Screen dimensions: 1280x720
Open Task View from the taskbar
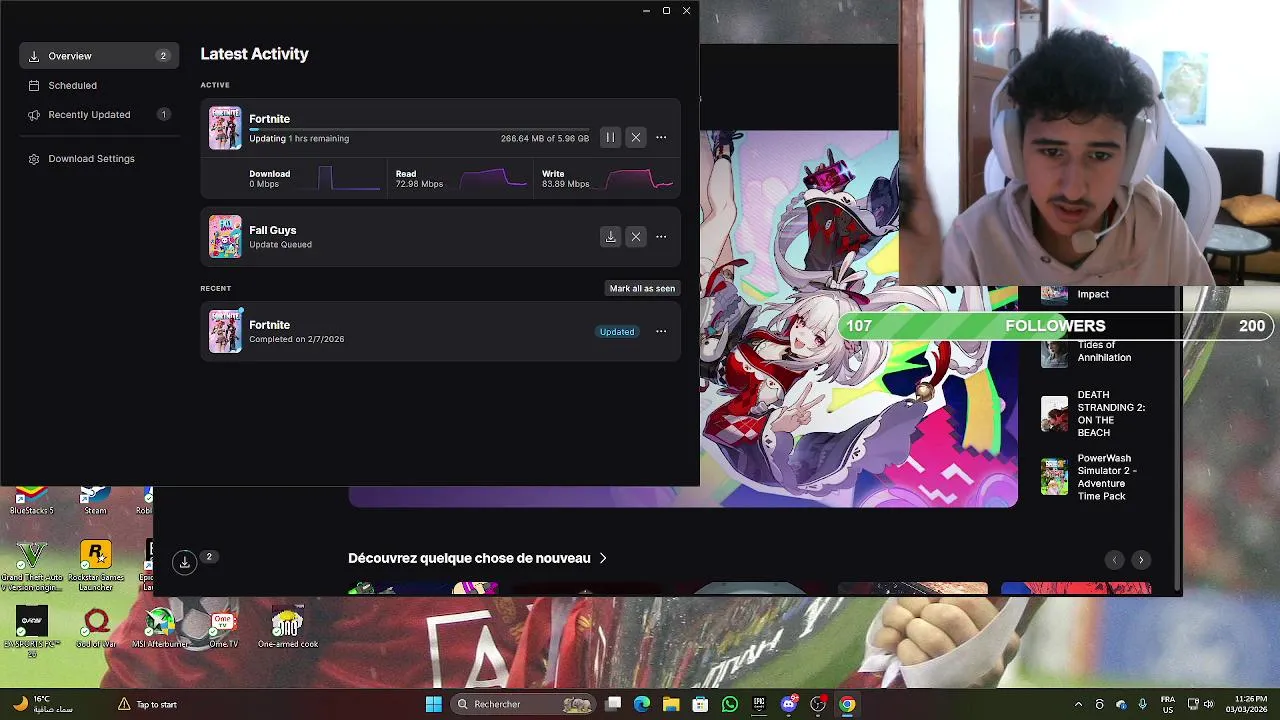(x=614, y=704)
